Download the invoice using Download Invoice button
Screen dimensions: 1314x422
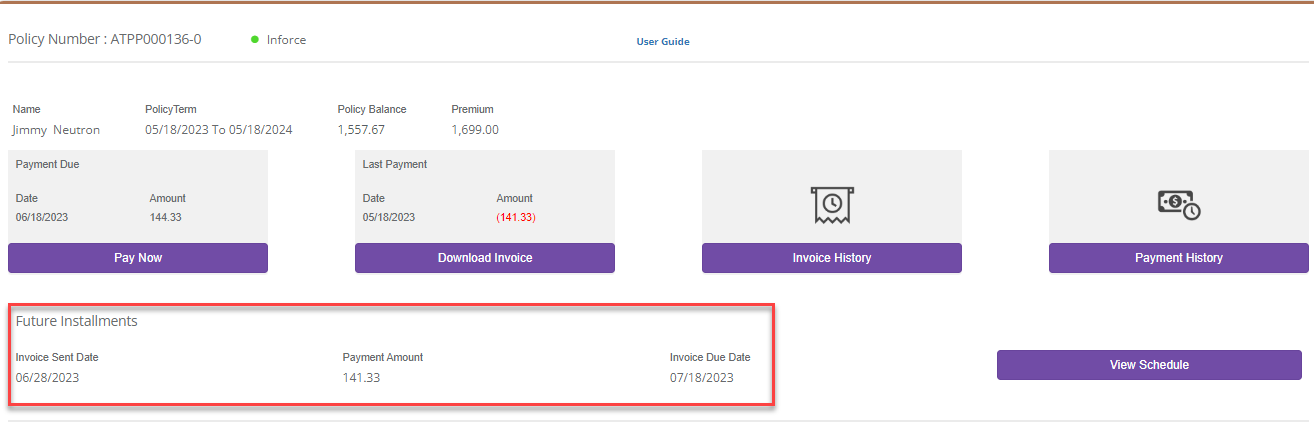[x=485, y=258]
